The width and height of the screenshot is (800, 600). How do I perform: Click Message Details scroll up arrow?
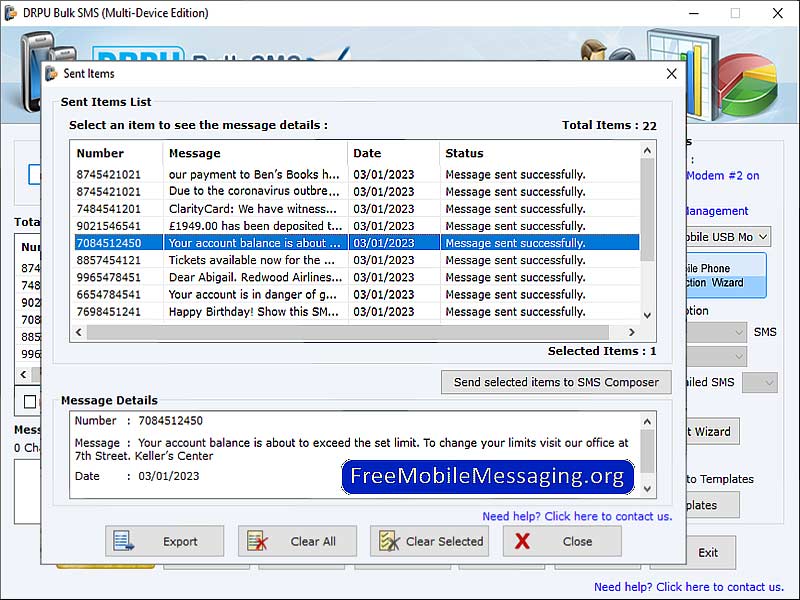click(x=647, y=421)
